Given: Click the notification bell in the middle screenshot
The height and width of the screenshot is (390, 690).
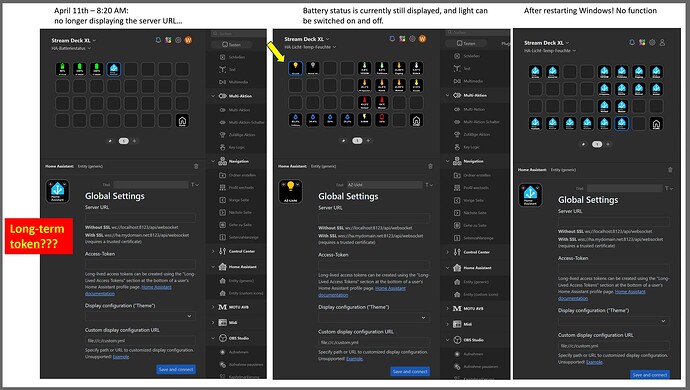Looking at the screenshot, I should [392, 39].
